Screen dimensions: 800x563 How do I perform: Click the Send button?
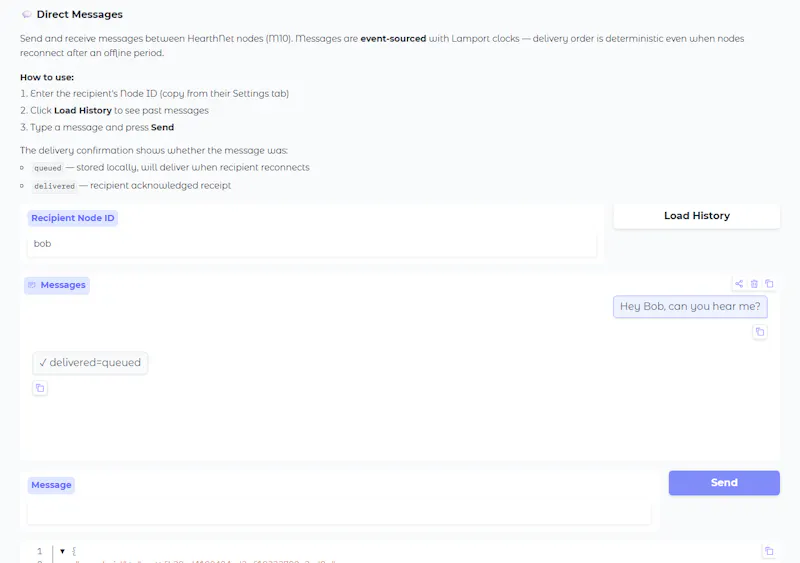(724, 483)
